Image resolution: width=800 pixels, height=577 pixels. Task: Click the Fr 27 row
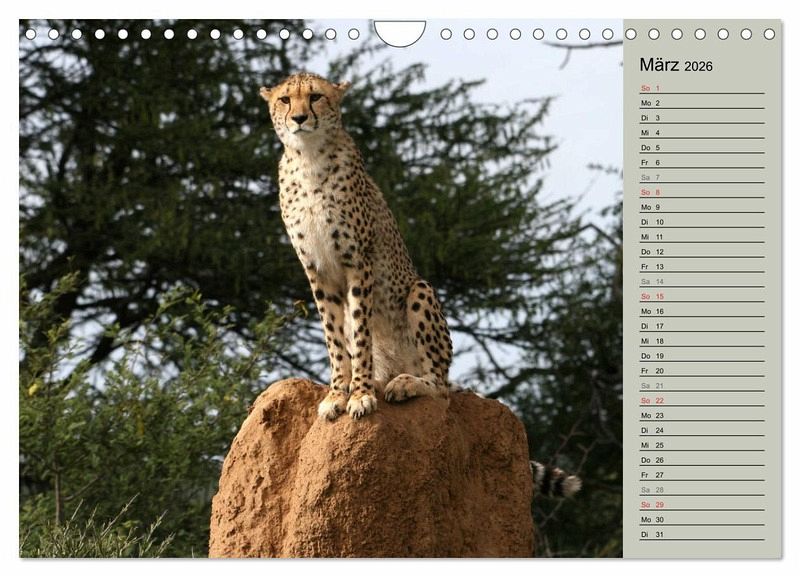click(x=701, y=475)
